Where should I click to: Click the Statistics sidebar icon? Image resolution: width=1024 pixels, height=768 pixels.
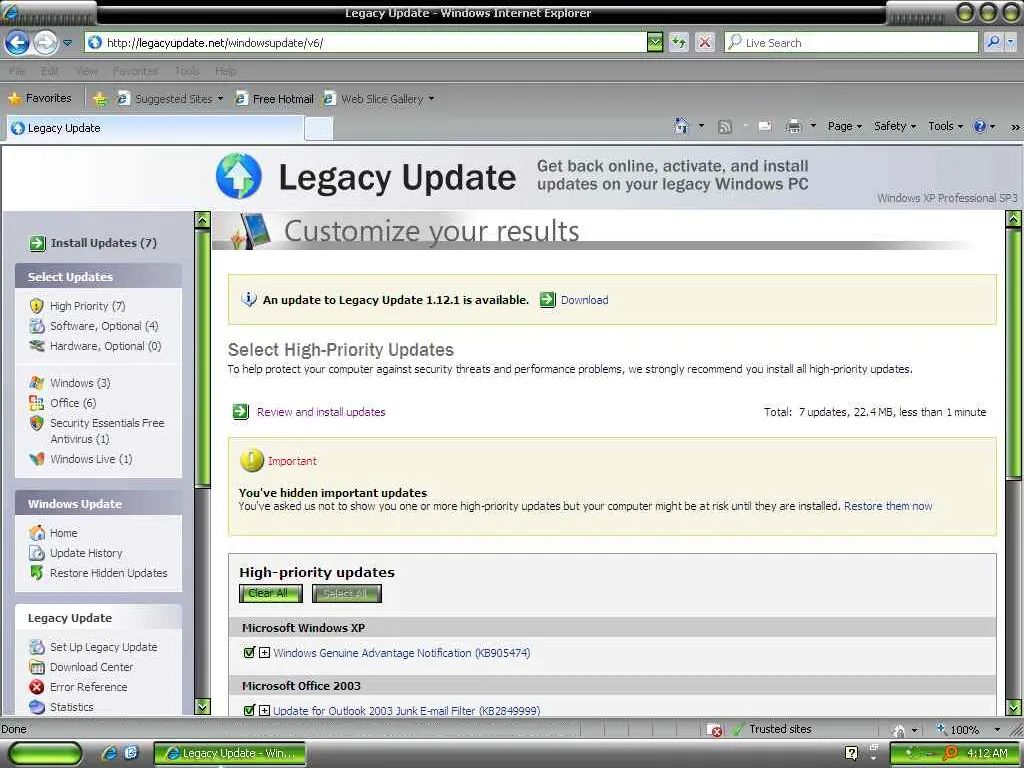click(37, 707)
